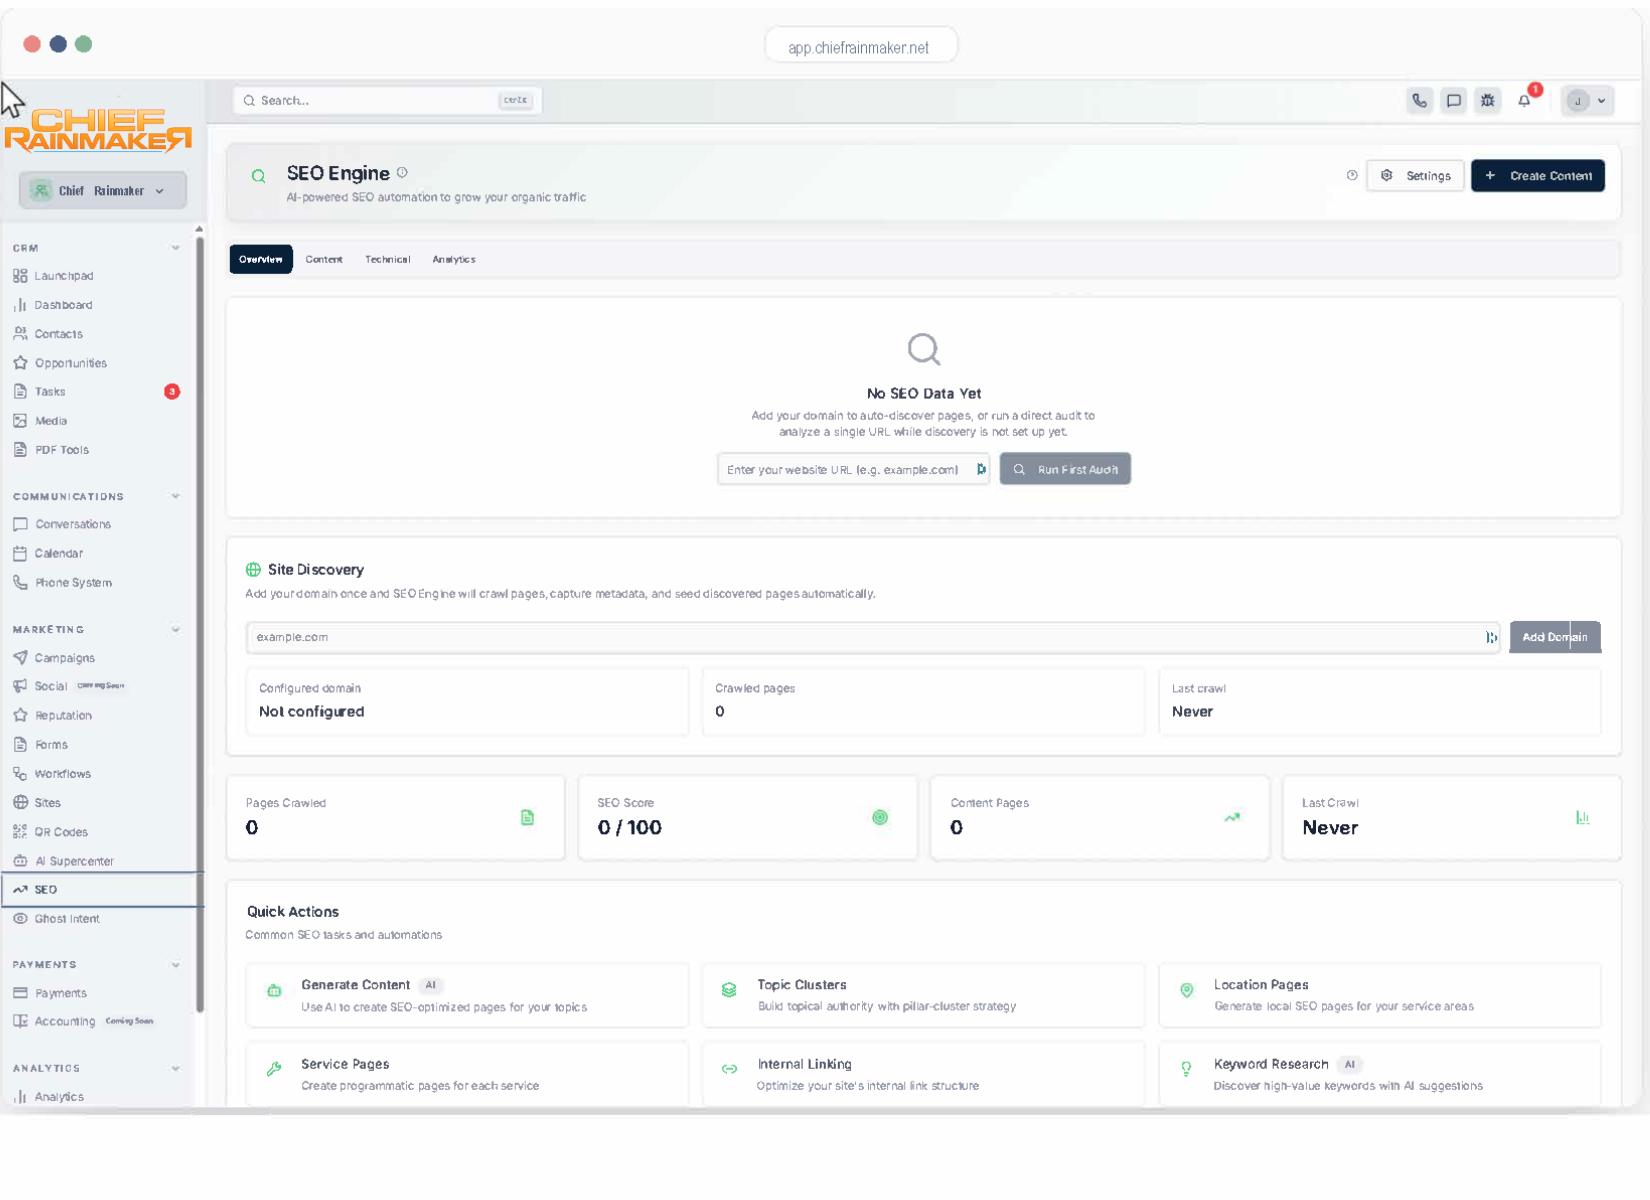Click the Settings button

pyautogui.click(x=1416, y=176)
